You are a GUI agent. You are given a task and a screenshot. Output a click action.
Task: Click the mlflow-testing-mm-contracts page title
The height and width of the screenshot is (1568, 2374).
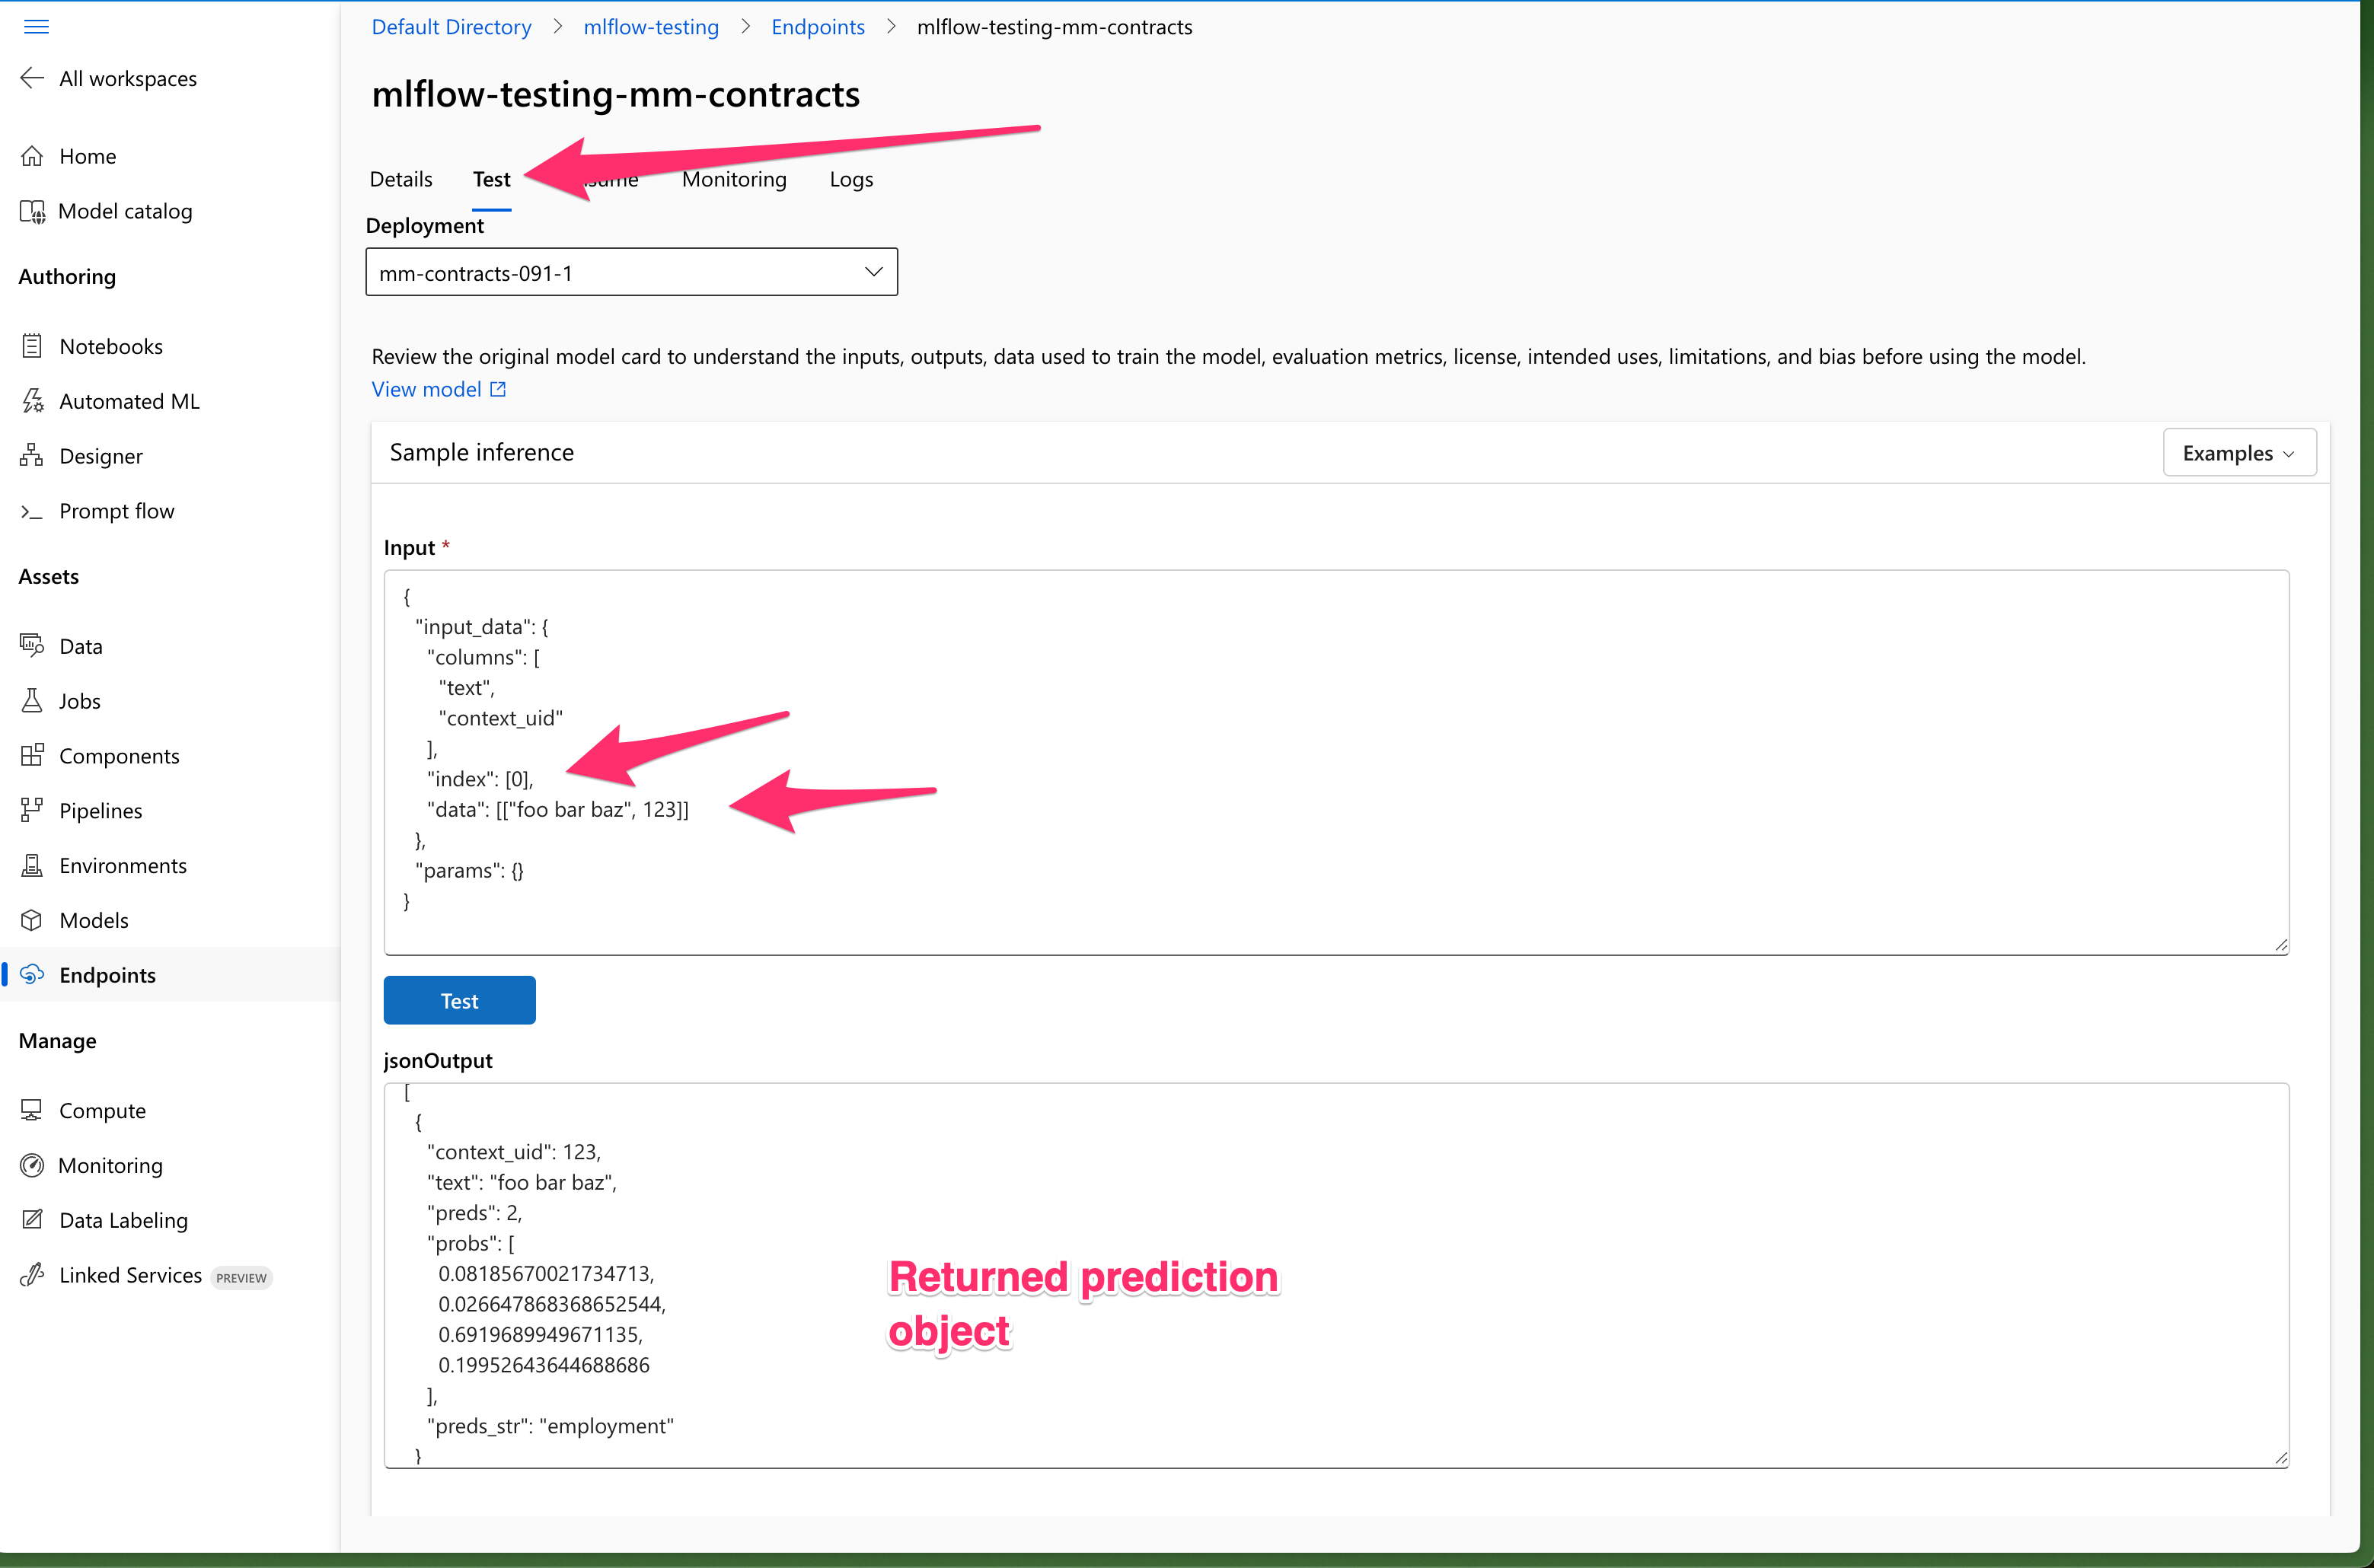tap(615, 94)
